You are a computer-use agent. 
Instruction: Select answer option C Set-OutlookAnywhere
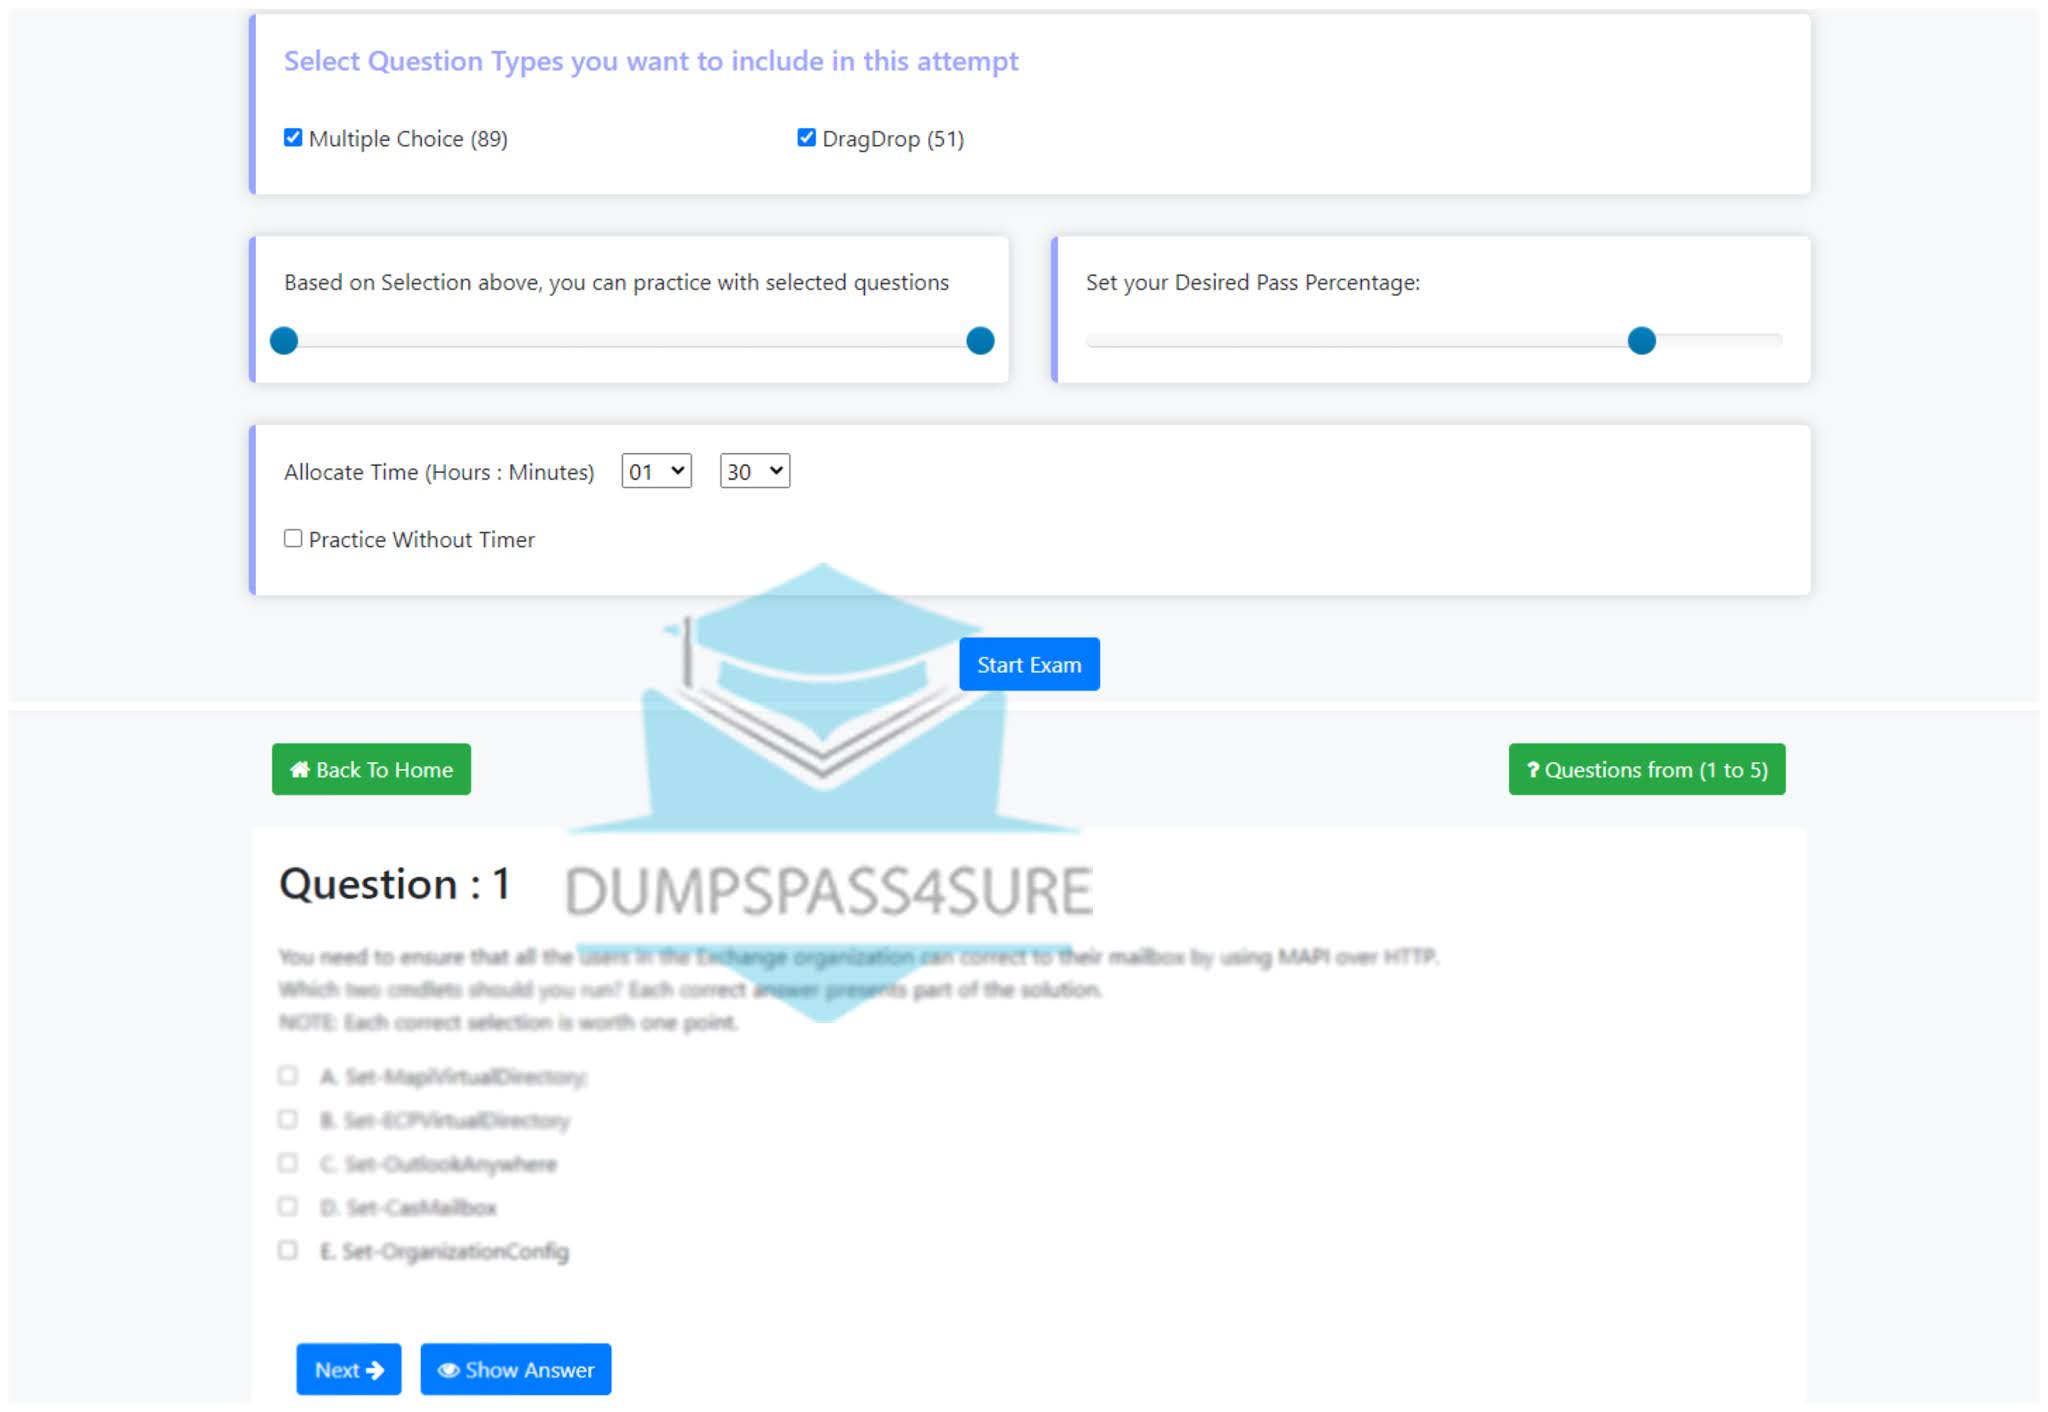[x=291, y=1161]
